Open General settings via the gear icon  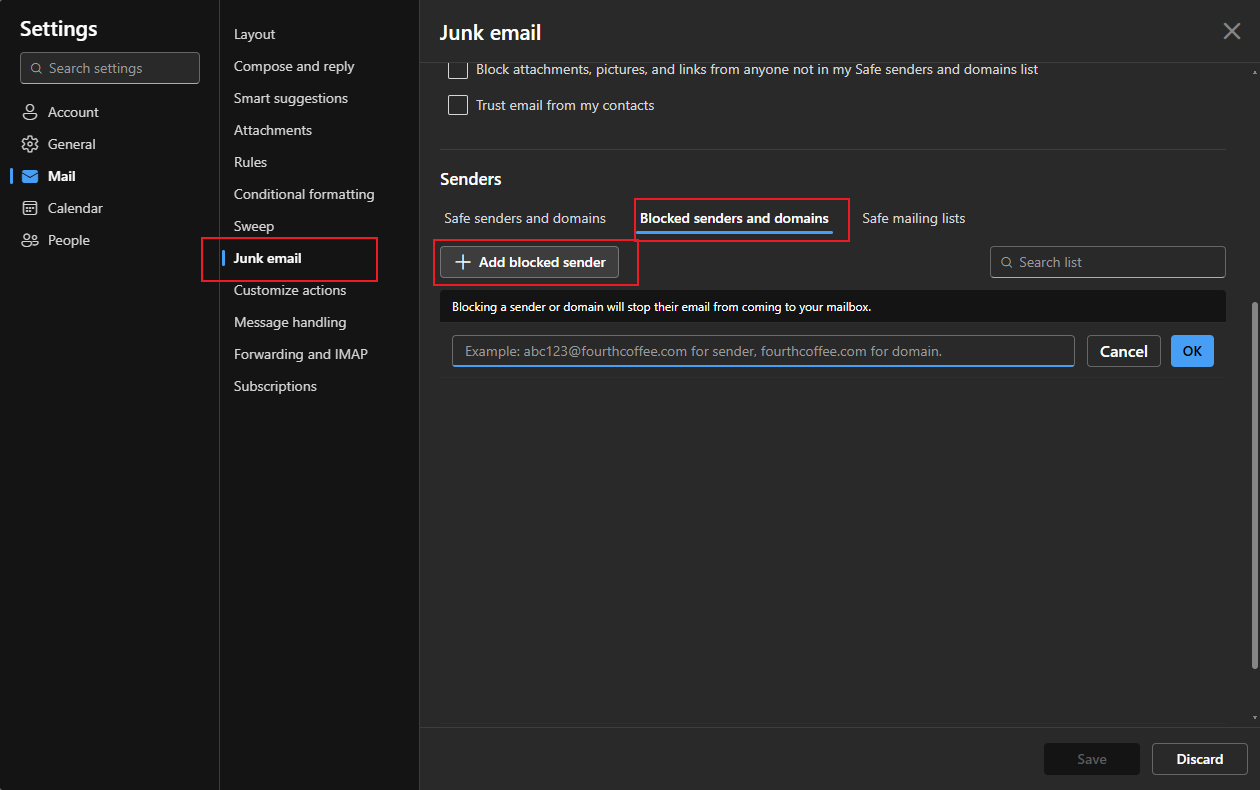28,143
